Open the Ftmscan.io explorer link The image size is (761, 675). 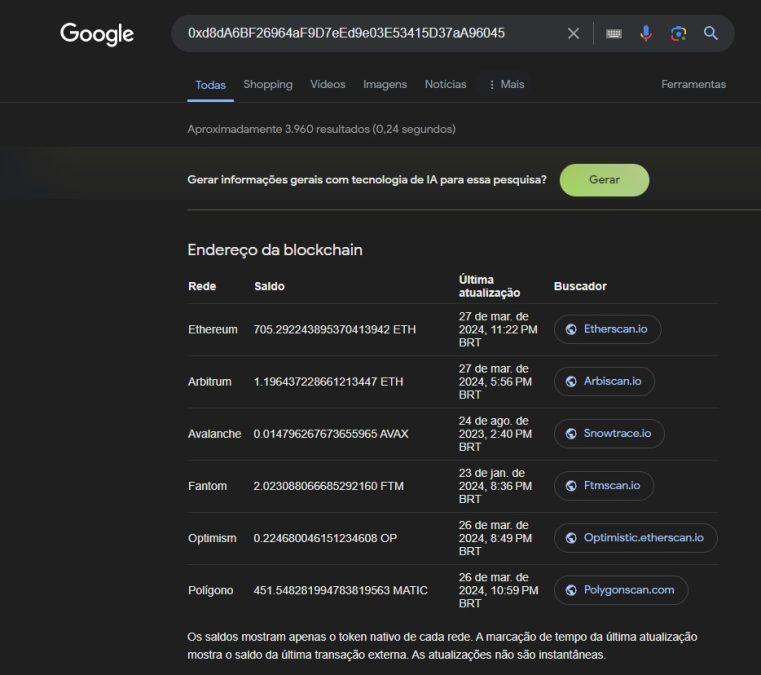(x=604, y=486)
